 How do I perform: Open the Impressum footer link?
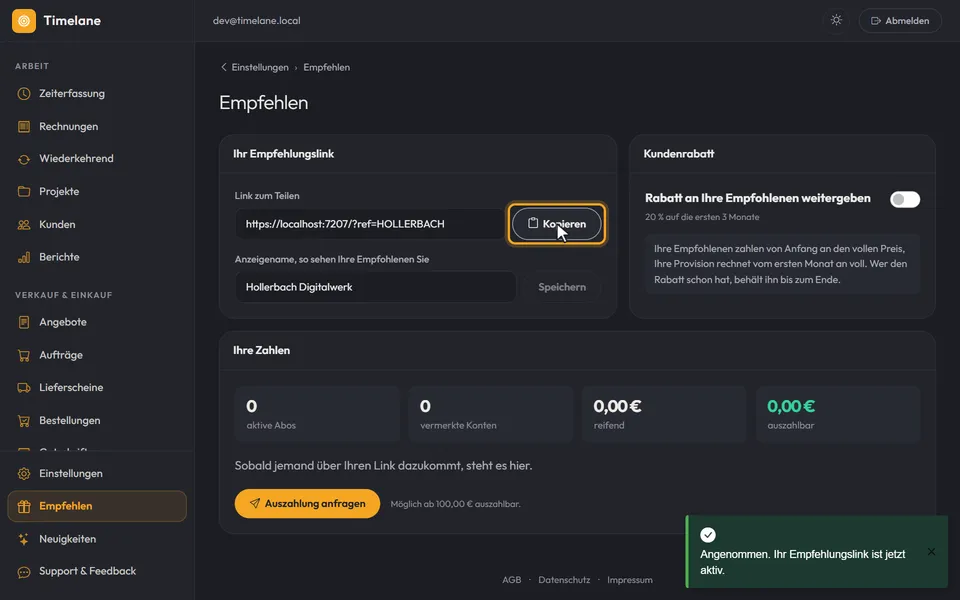click(630, 580)
